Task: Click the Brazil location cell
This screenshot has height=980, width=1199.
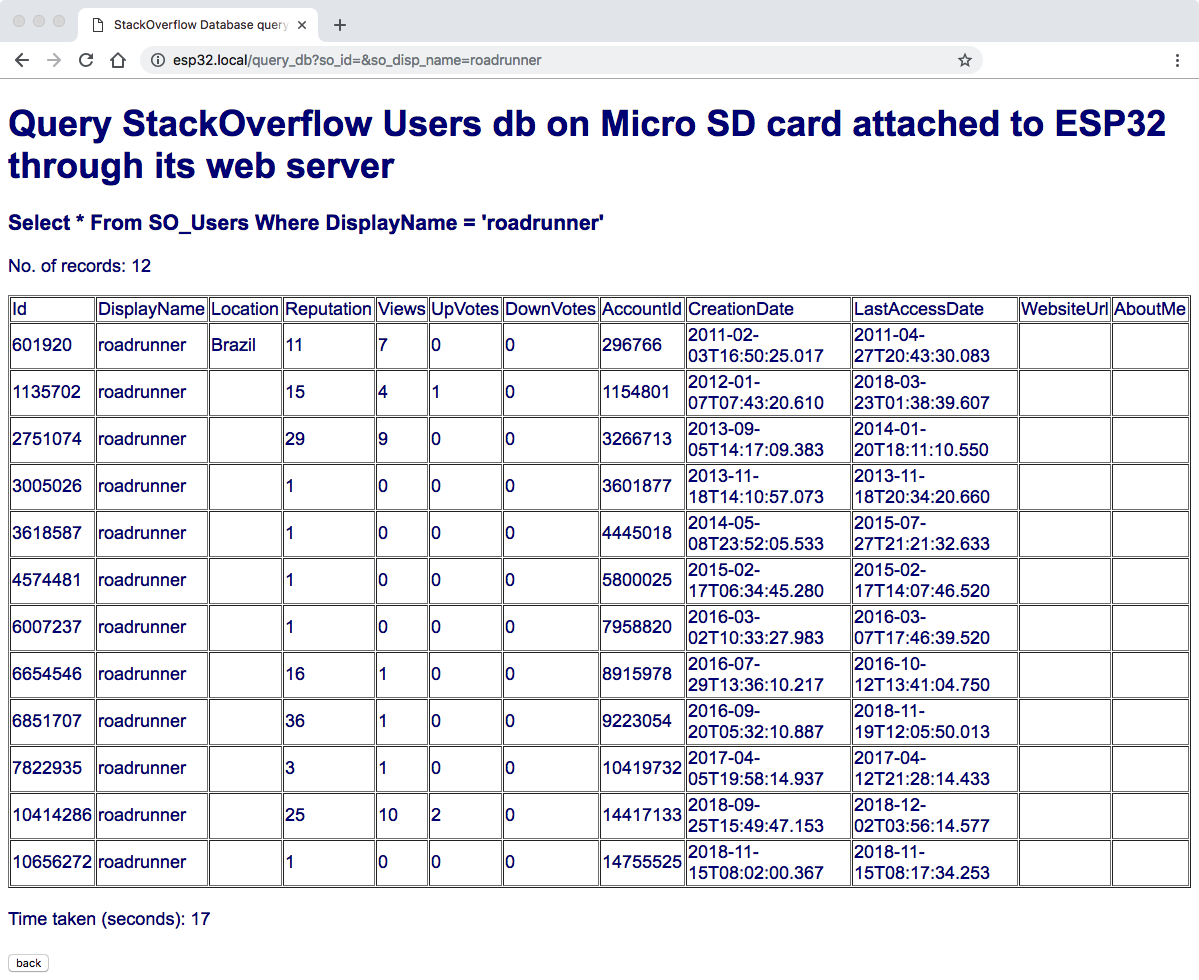Action: pyautogui.click(x=233, y=345)
